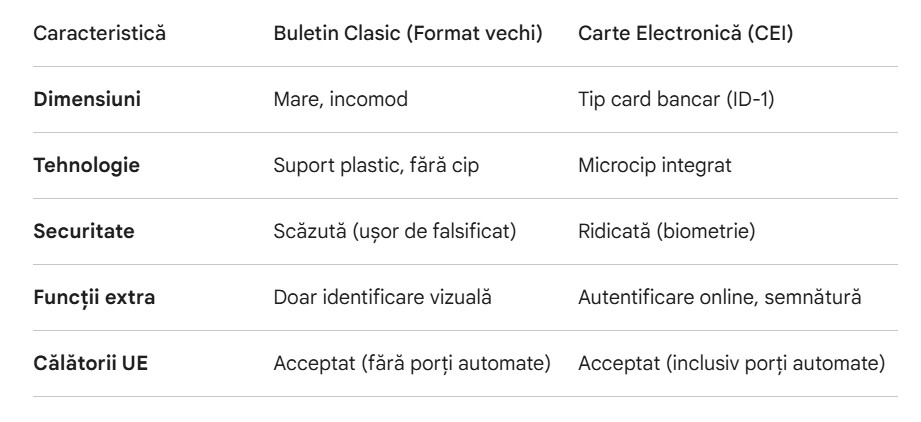The height and width of the screenshot is (422, 921).
Task: Select the 'Acceptat (inclusiv porți automate)' cell
Action: (731, 362)
